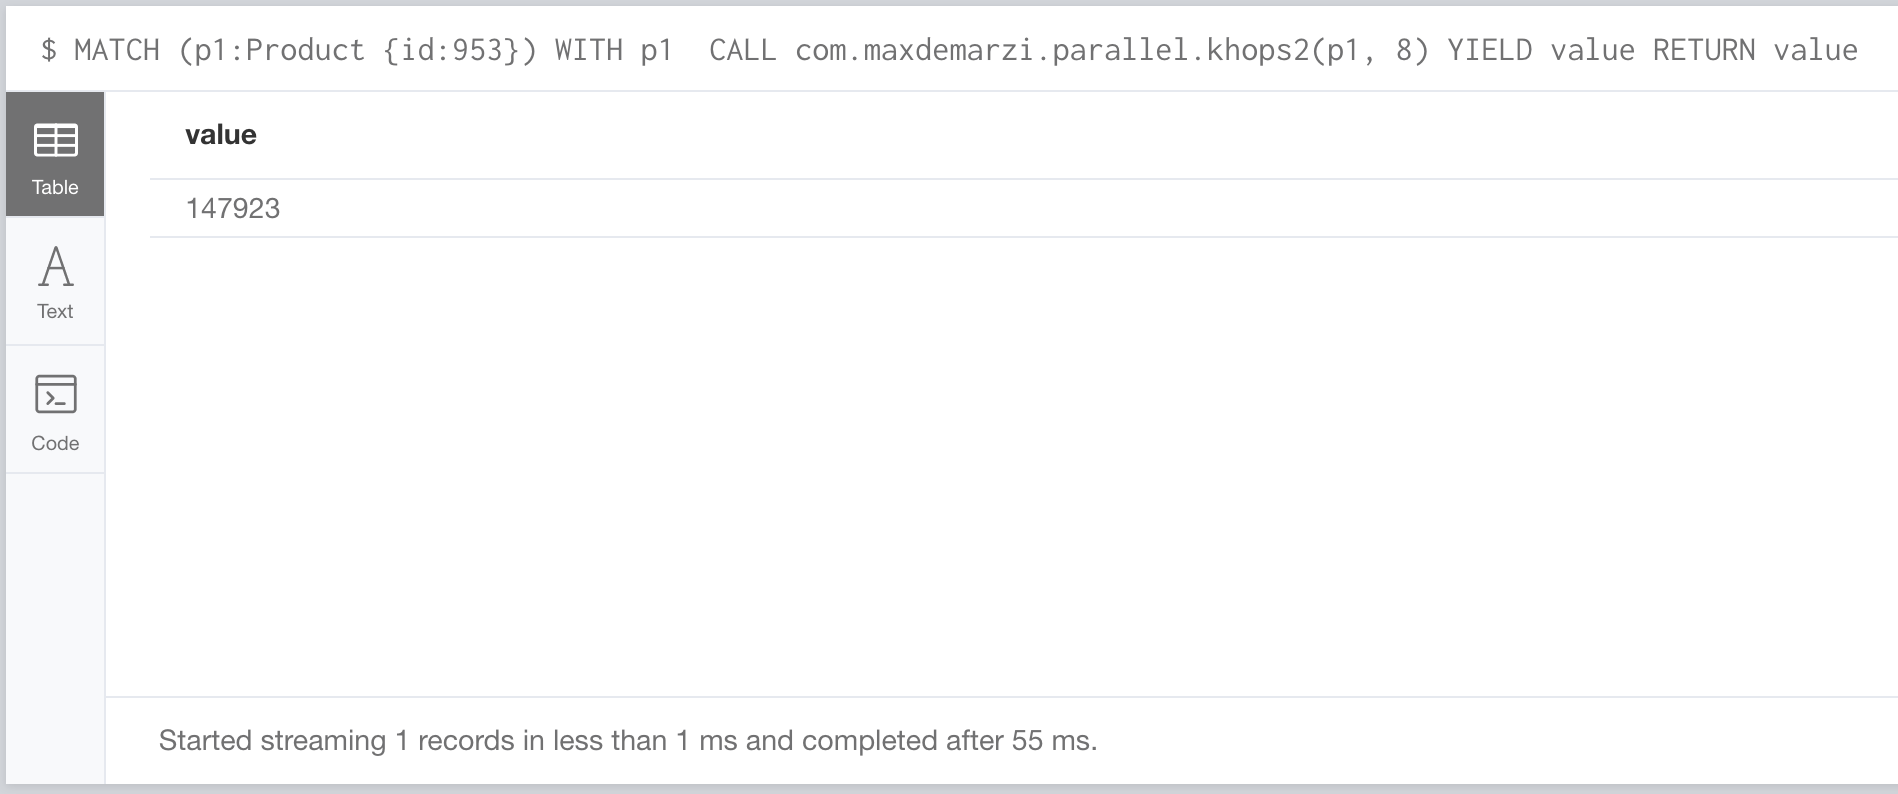Select the 147923 result cell

pyautogui.click(x=233, y=209)
